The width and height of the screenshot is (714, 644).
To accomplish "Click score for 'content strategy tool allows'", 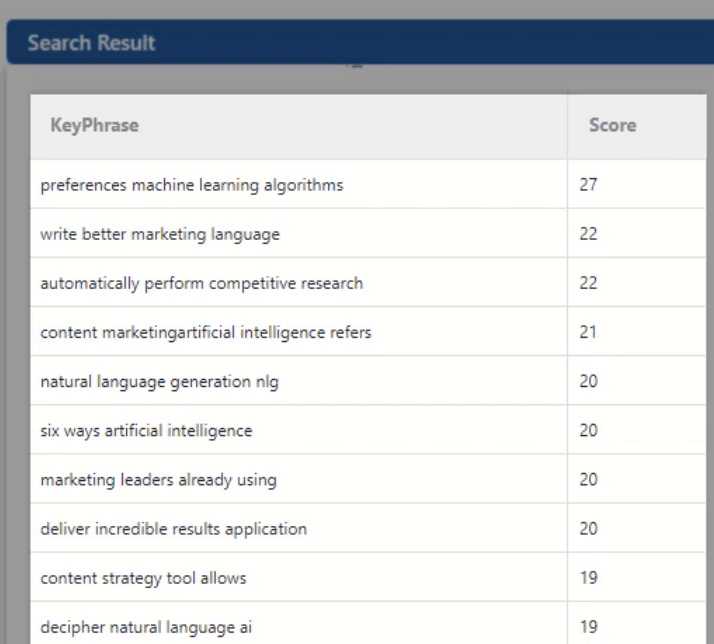I will (588, 577).
